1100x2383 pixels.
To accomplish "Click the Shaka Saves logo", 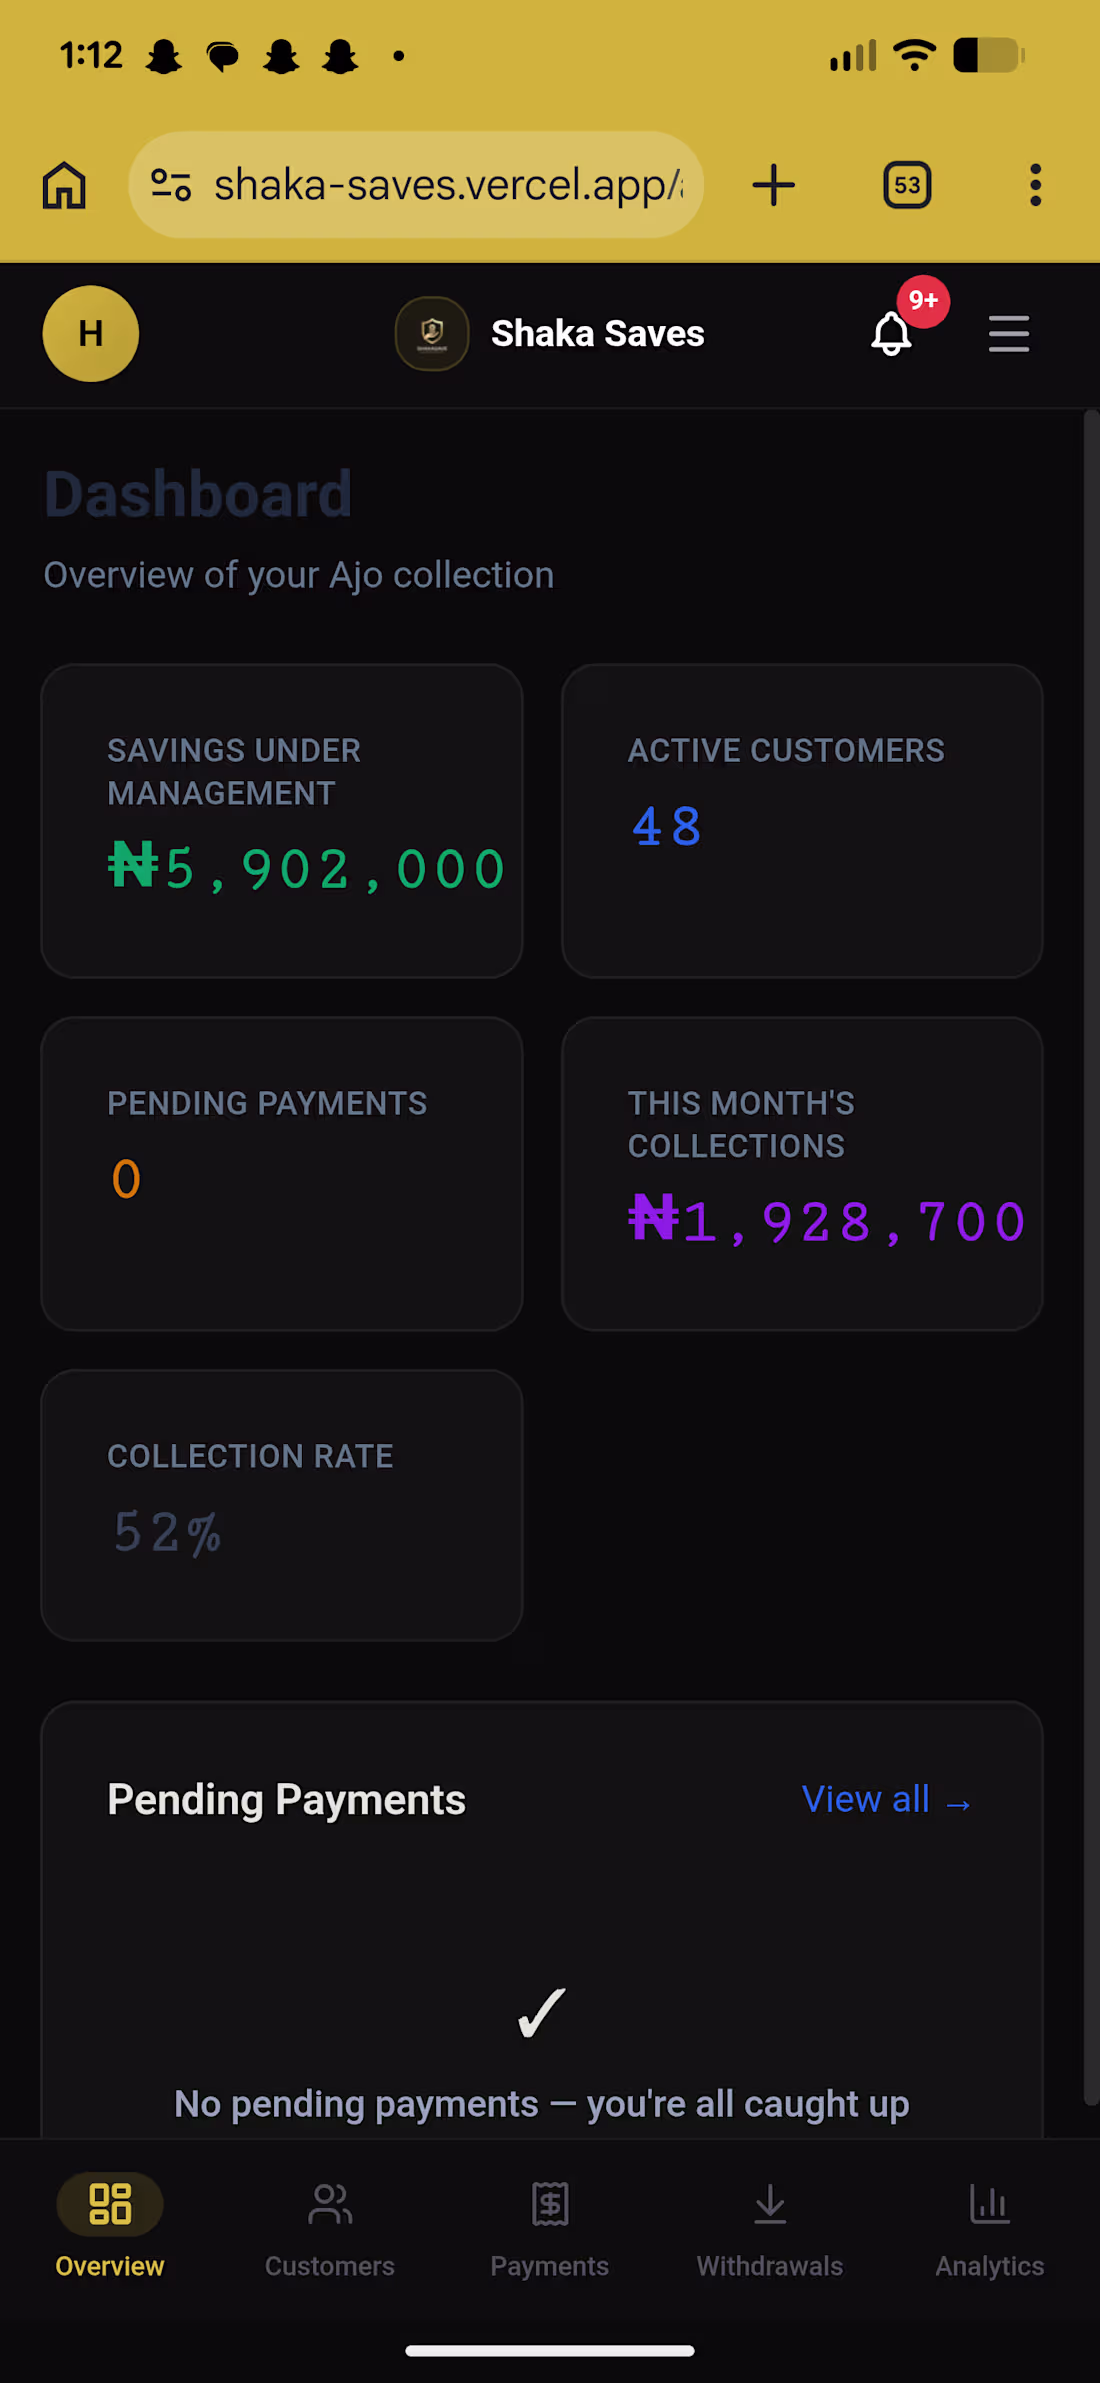I will tap(432, 333).
